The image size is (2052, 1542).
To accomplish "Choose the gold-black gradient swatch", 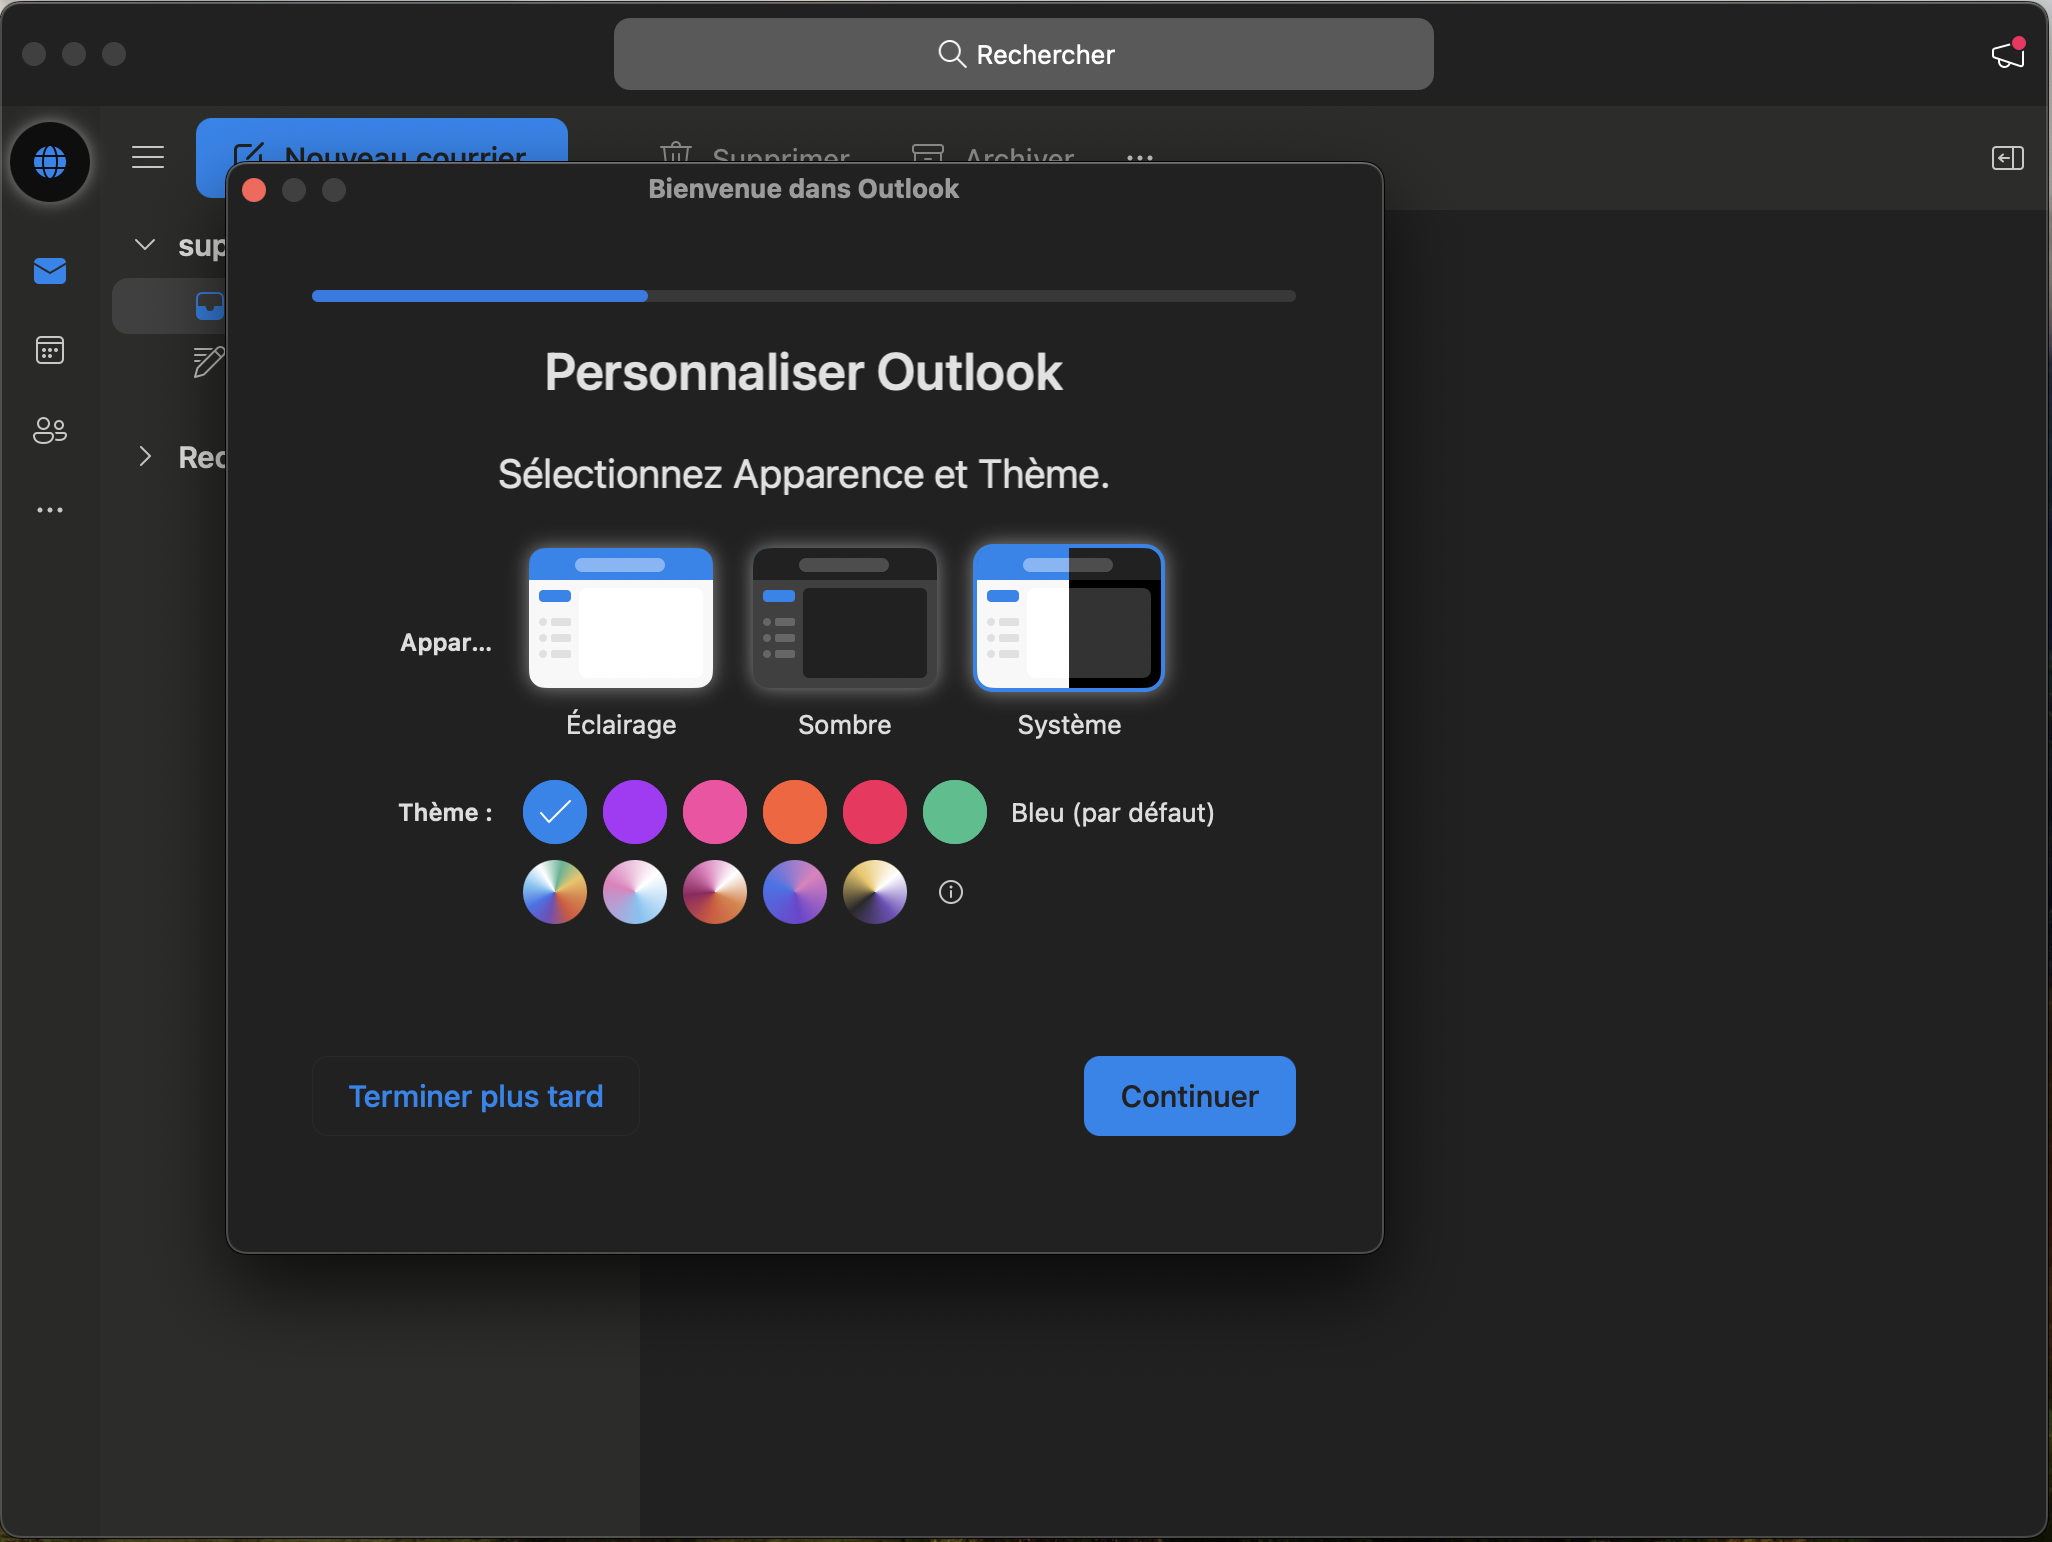I will click(x=875, y=892).
